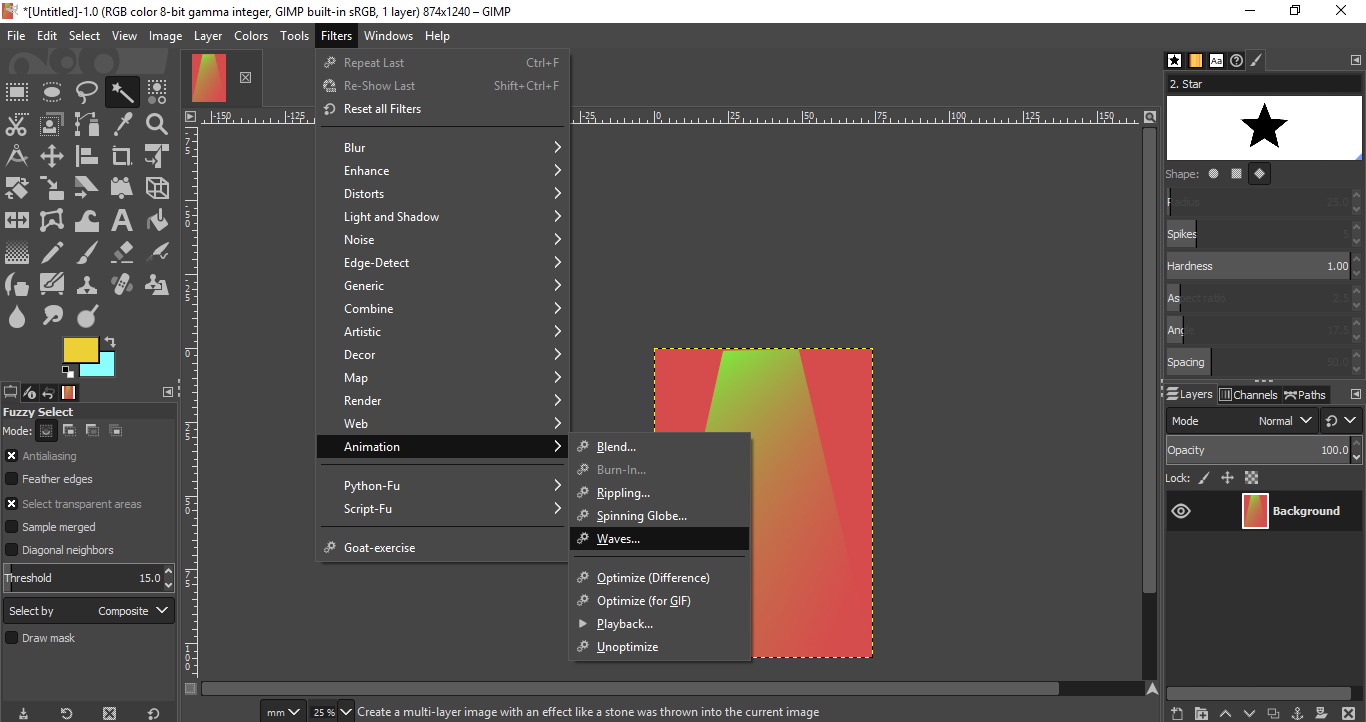Switch to the Paths tab
Screen dimensions: 1366x722
pyautogui.click(x=1305, y=395)
